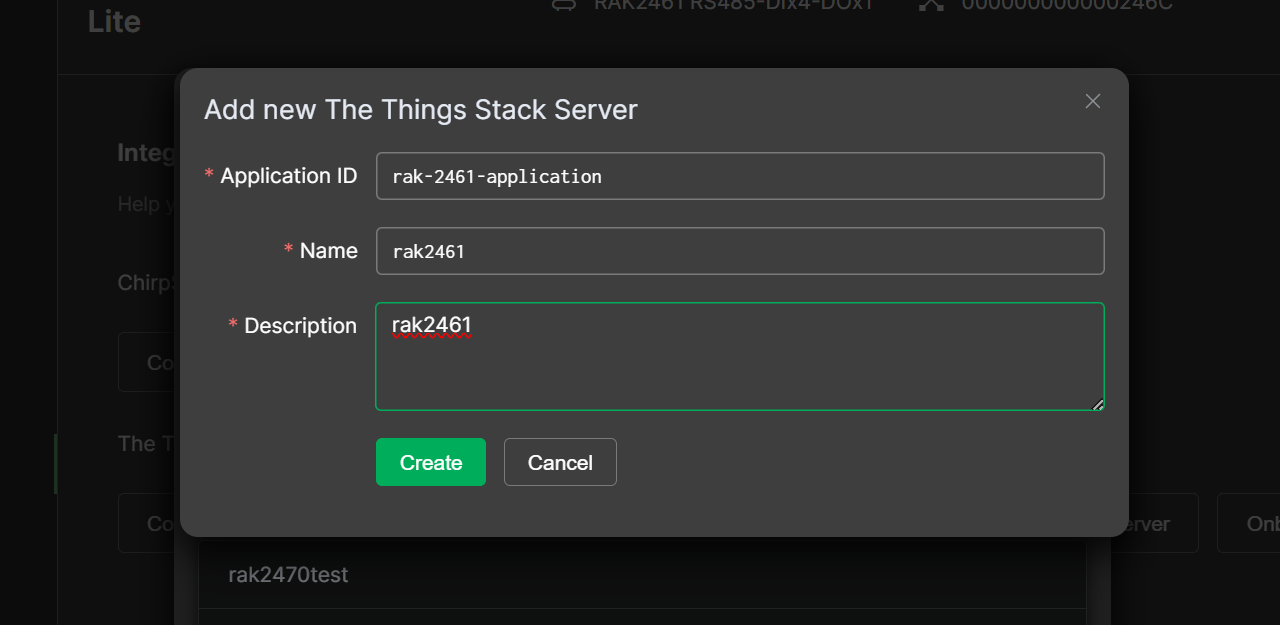1280x625 pixels.
Task: Click inside the Name input field
Action: point(740,251)
